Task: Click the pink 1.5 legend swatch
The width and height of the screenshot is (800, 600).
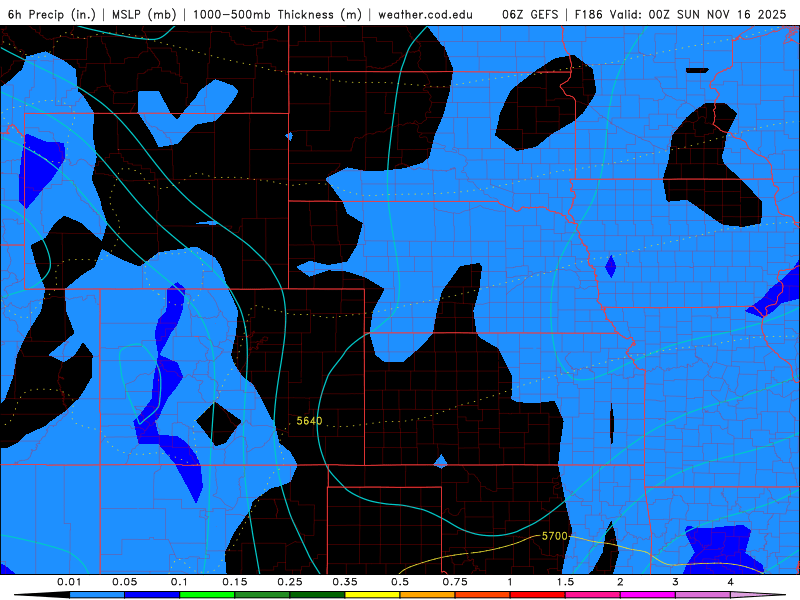Action: click(593, 595)
